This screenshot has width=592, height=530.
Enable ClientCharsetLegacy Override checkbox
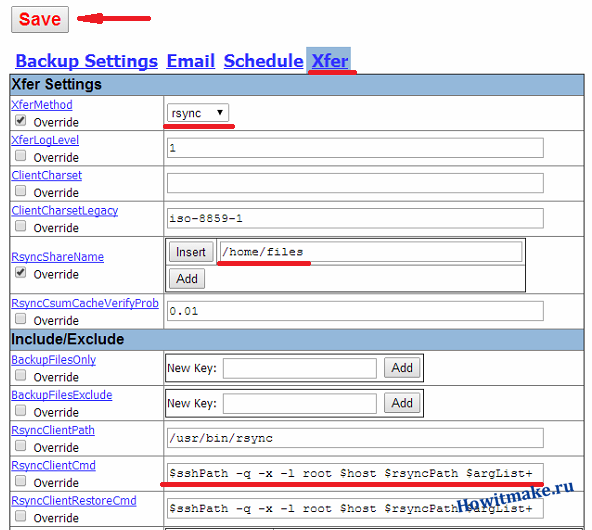click(20, 226)
